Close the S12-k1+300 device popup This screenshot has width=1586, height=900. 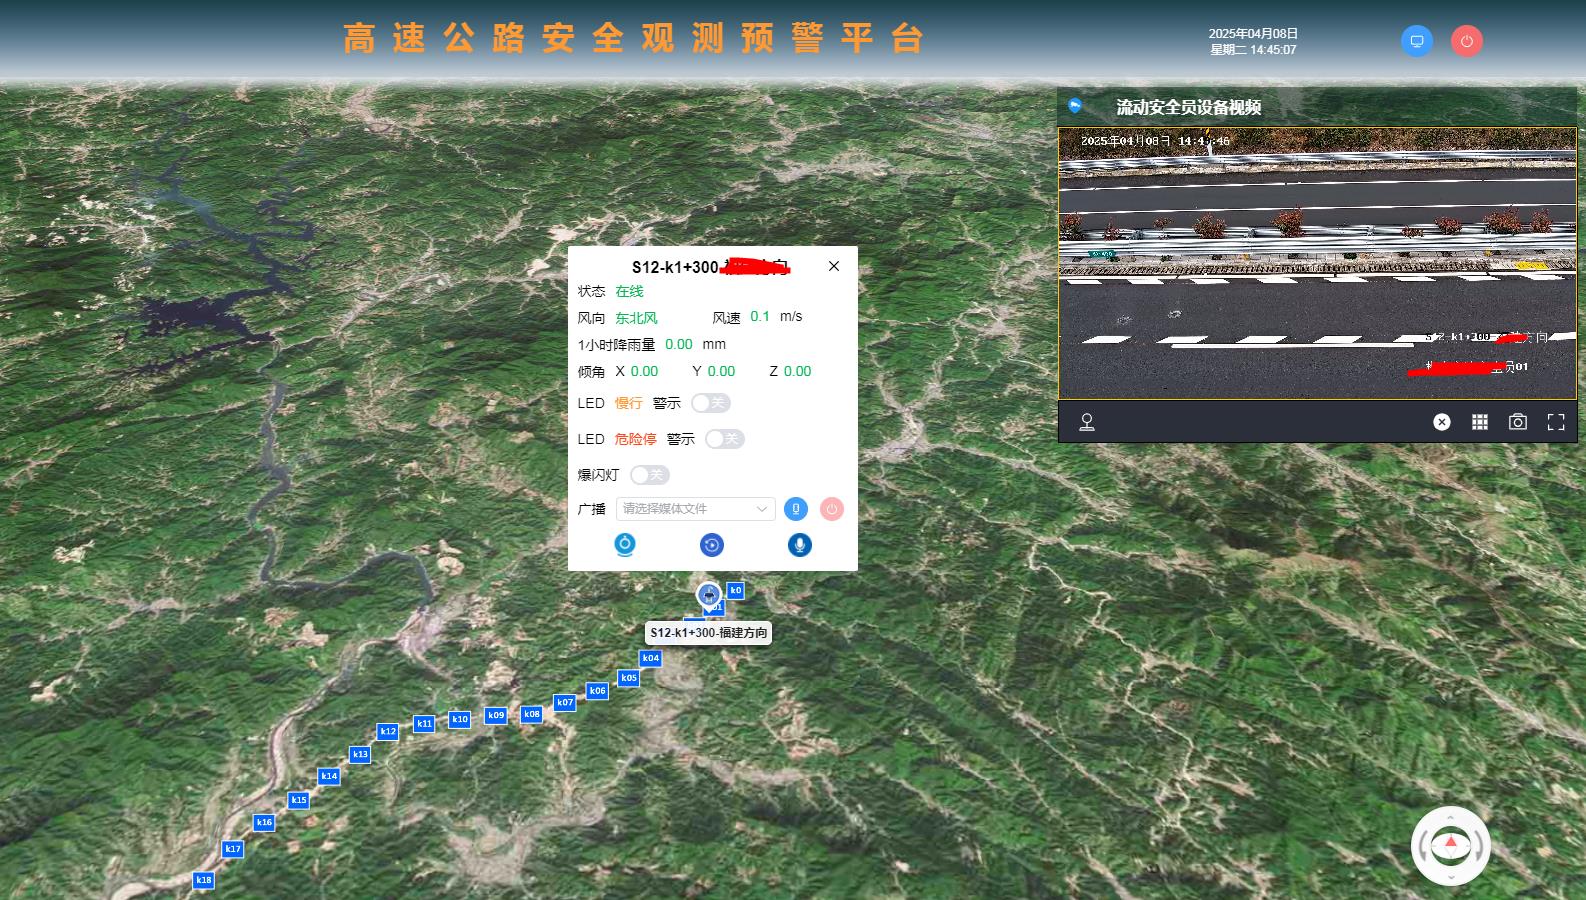[833, 266]
